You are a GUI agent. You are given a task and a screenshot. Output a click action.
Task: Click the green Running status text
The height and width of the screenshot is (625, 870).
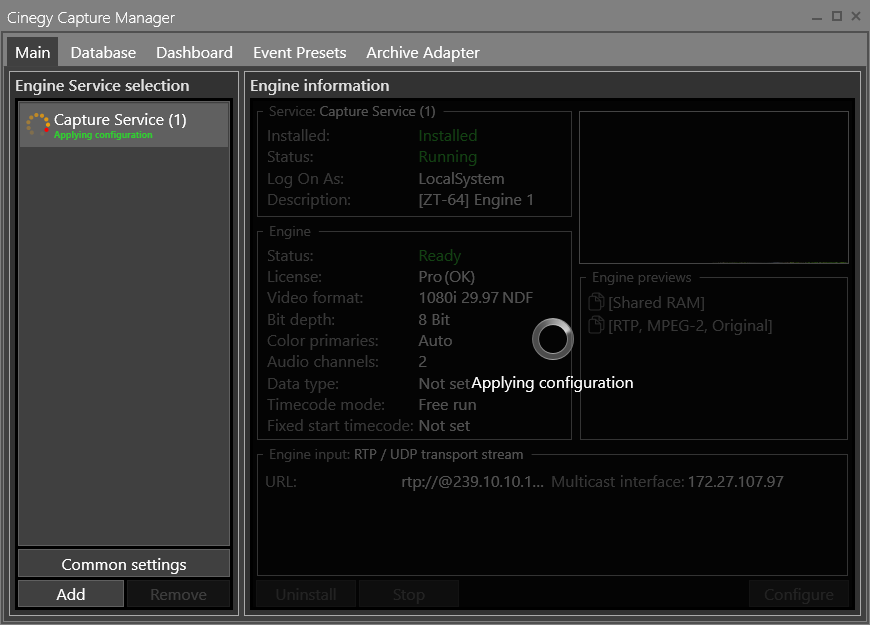click(x=448, y=157)
